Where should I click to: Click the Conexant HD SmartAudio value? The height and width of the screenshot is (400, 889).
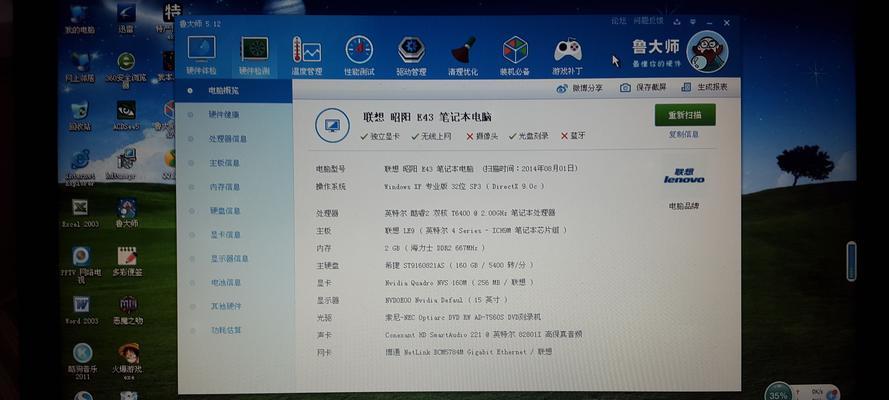pyautogui.click(x=483, y=335)
